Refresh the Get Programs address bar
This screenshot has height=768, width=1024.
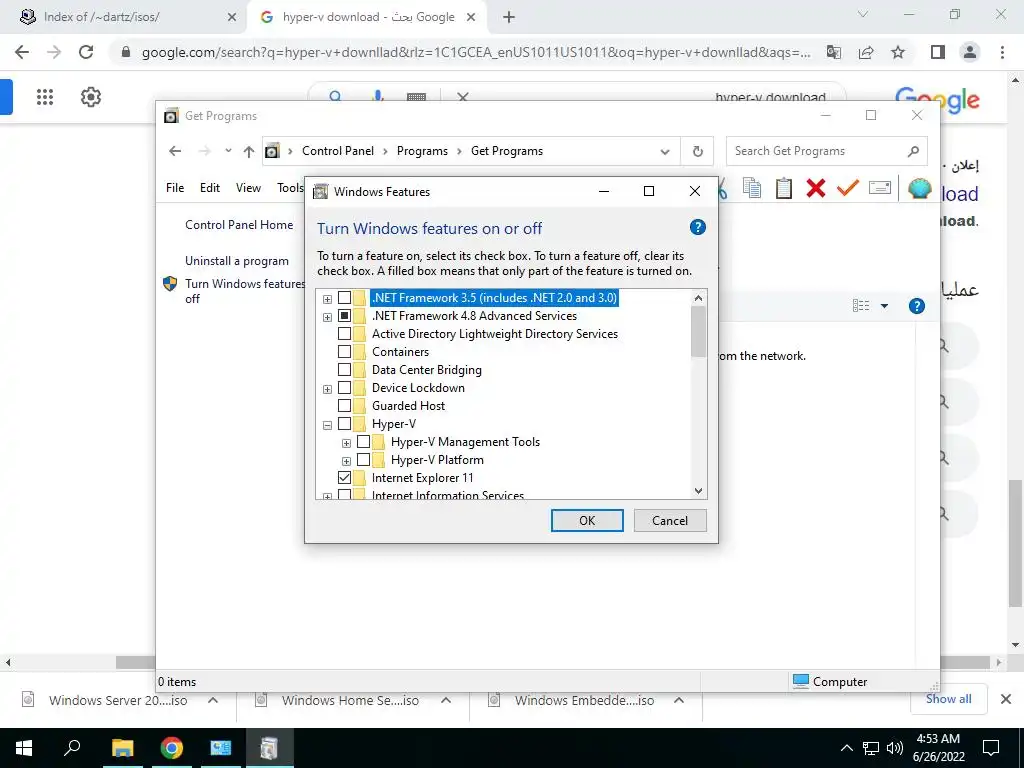point(697,152)
